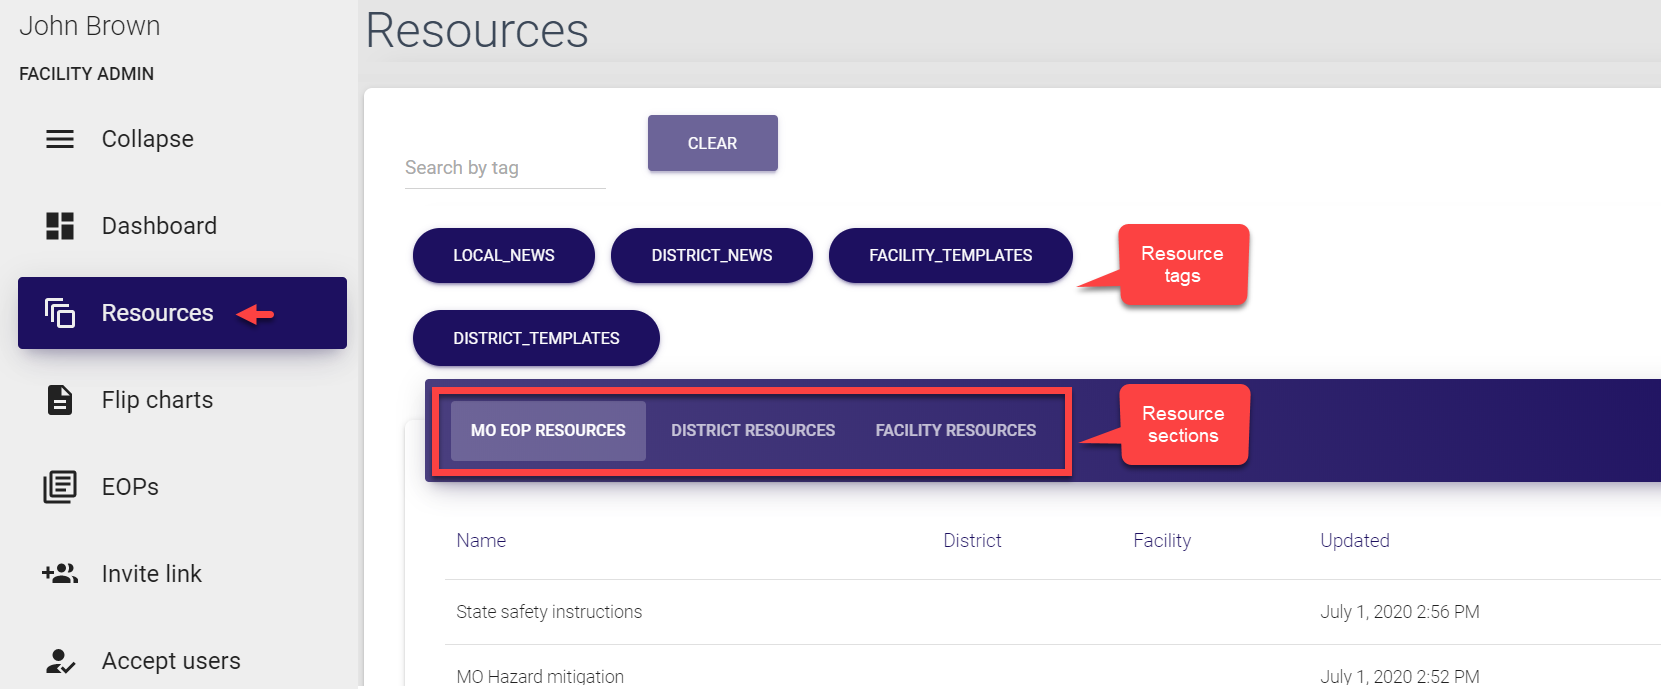Choose the DISTRICT_TEMPLATES tag chip
The width and height of the screenshot is (1661, 689).
(x=536, y=339)
